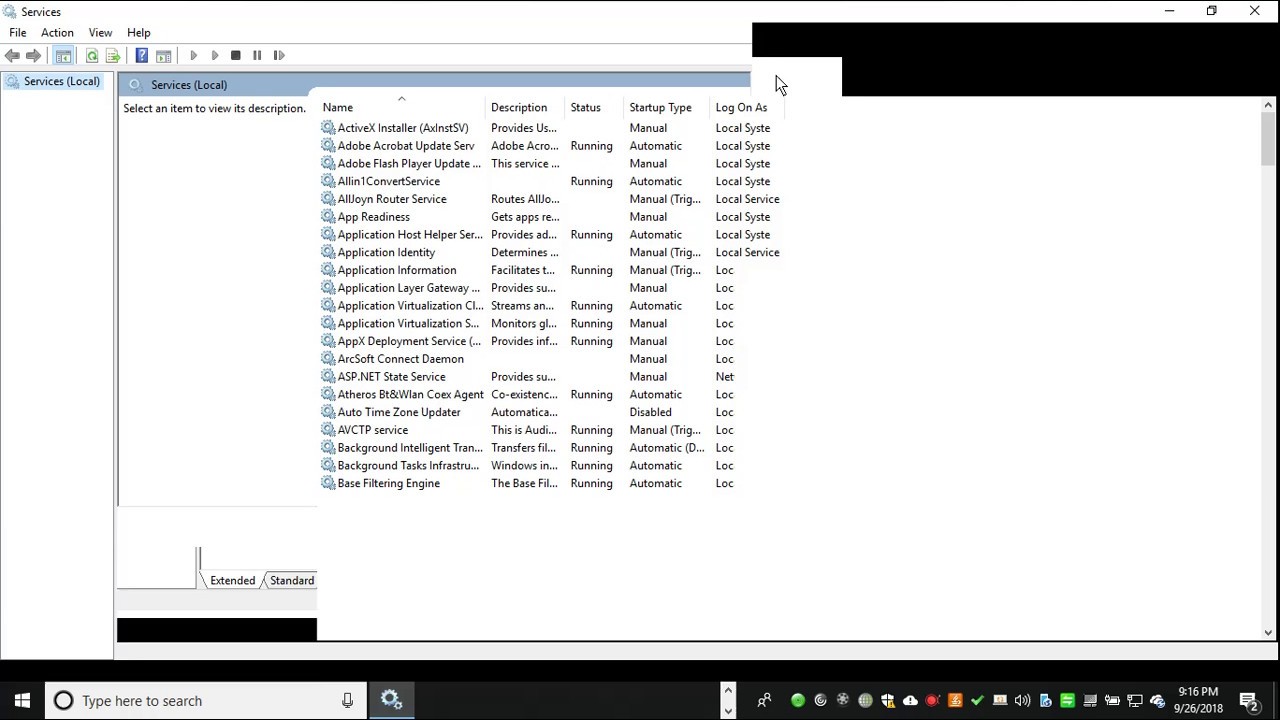The height and width of the screenshot is (720, 1280).
Task: Select the AllJoyn Router Service row
Action: [392, 199]
